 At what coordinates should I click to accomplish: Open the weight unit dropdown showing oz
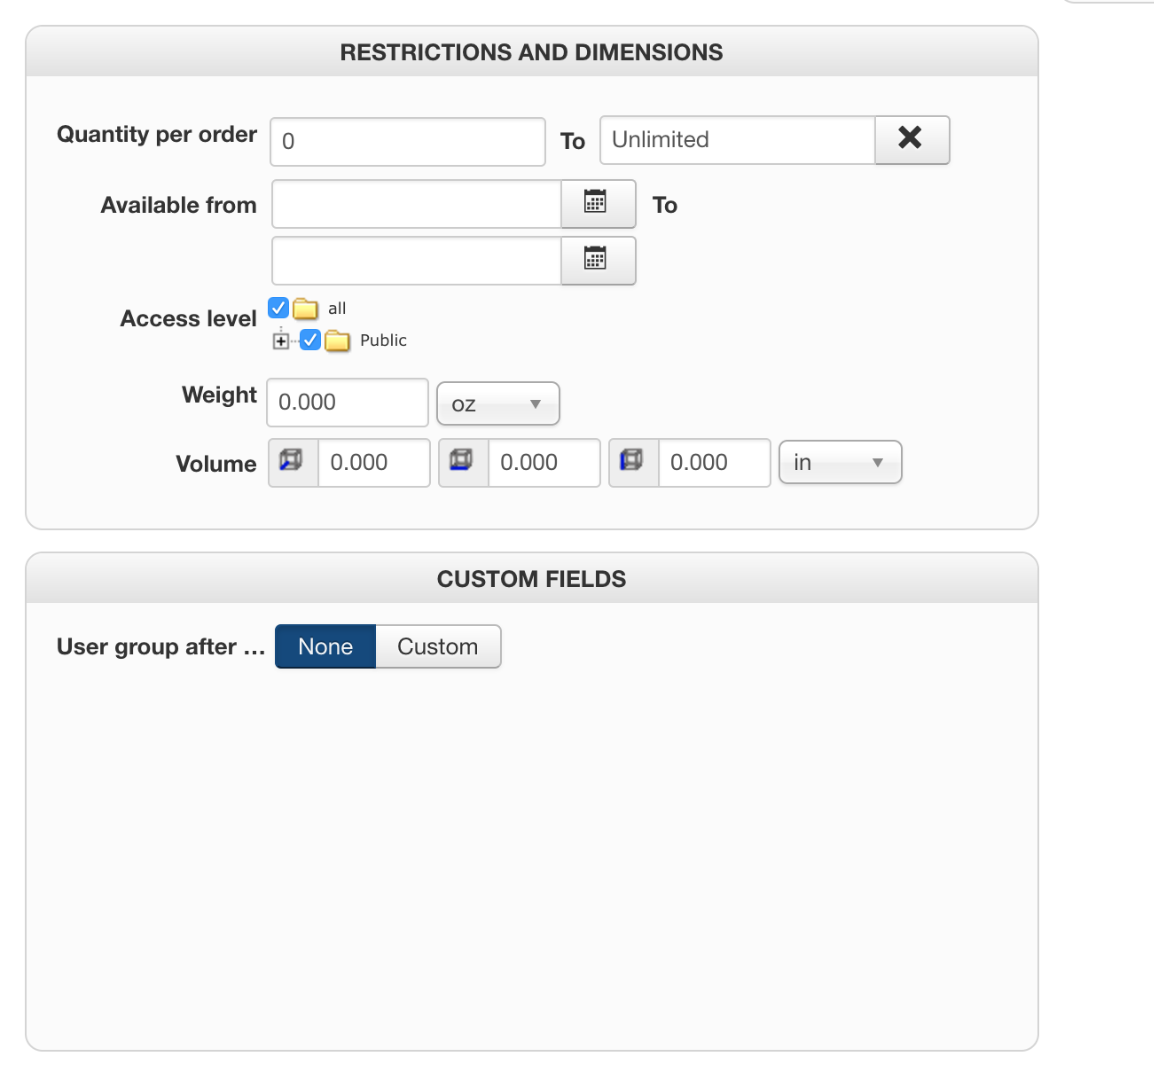497,404
